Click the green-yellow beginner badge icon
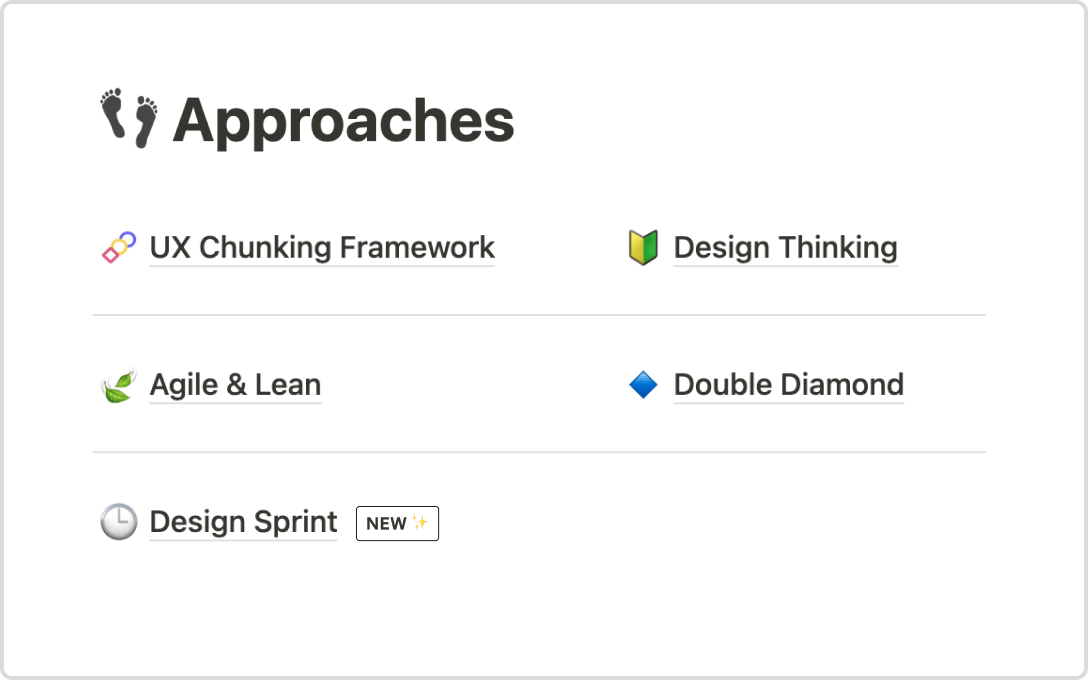 [x=642, y=247]
